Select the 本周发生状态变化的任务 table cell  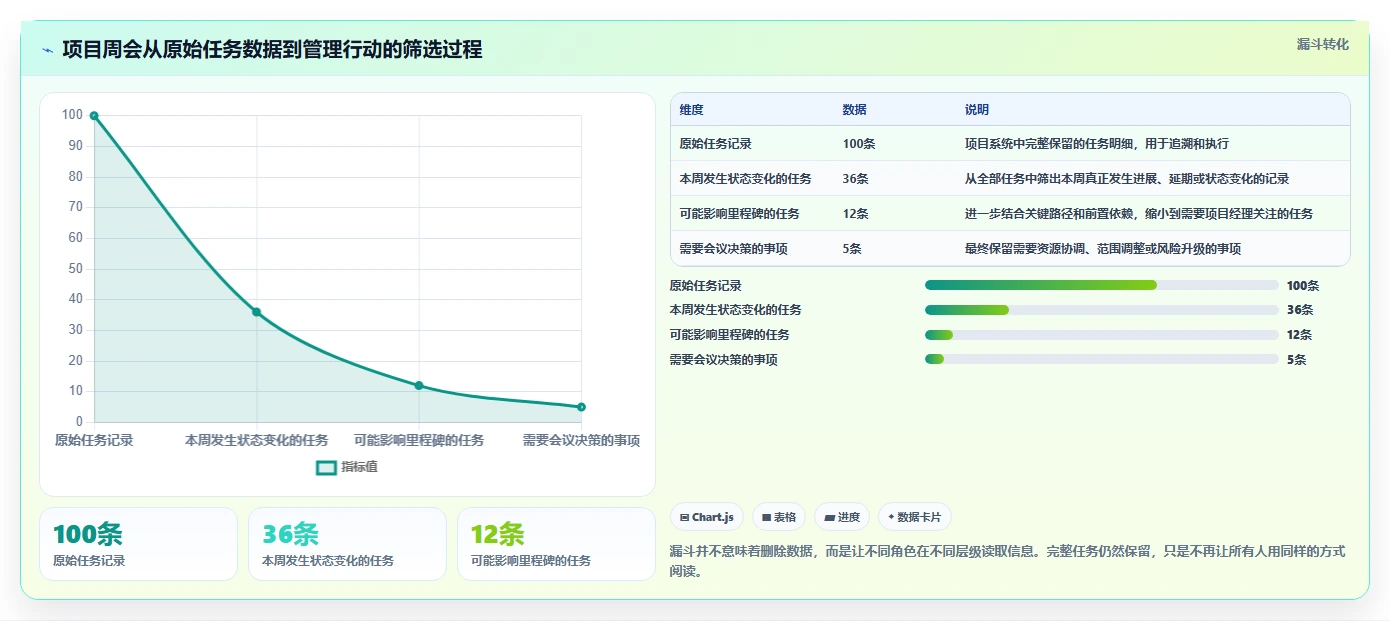(x=745, y=179)
